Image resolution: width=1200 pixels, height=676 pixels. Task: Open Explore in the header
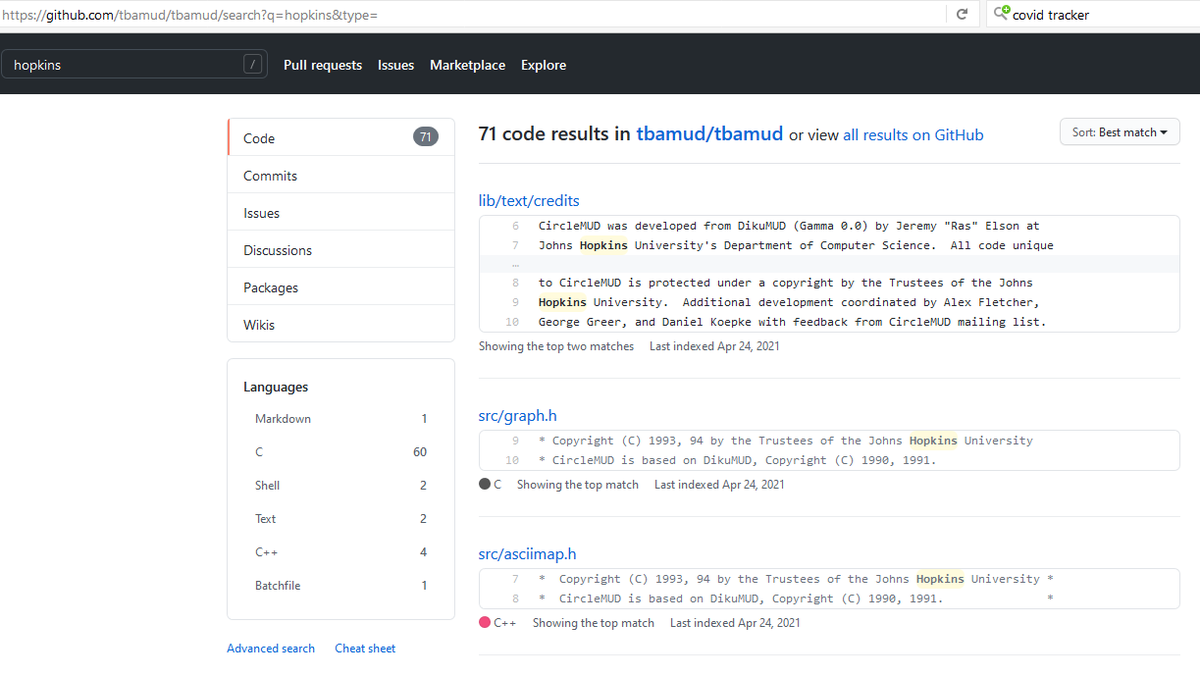coord(543,65)
